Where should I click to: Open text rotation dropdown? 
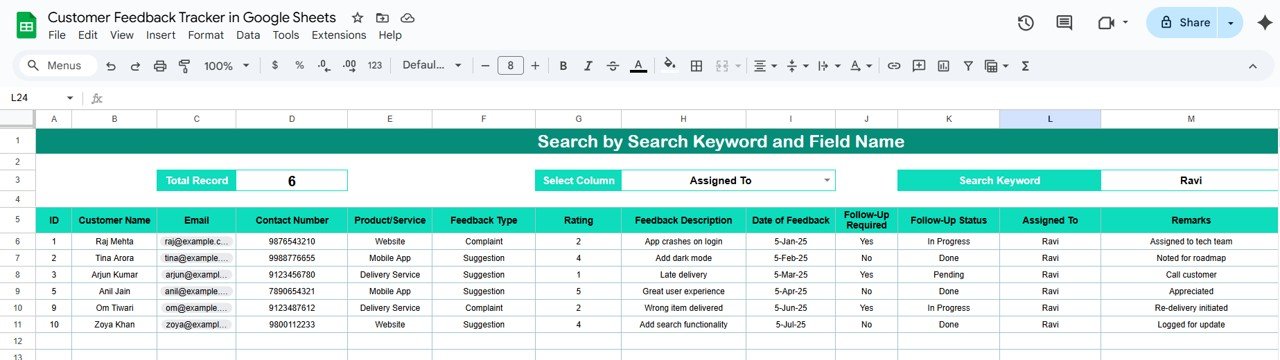(860, 66)
